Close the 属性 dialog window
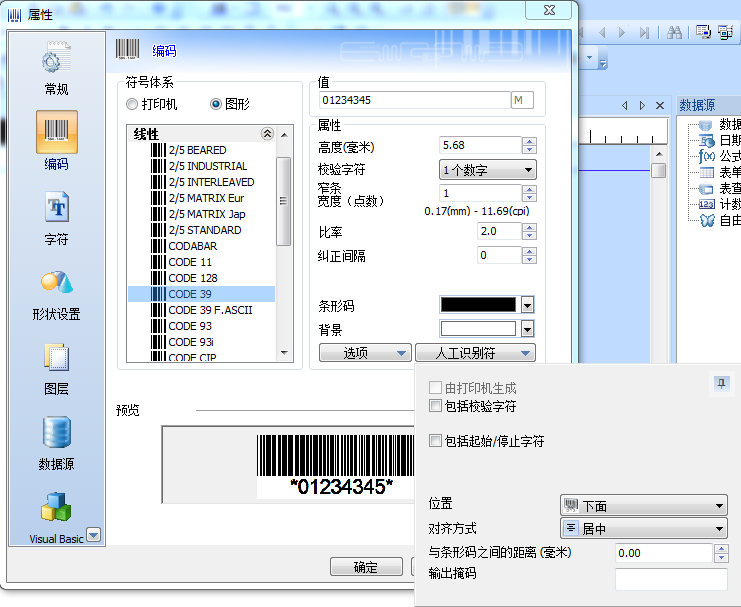 click(549, 10)
